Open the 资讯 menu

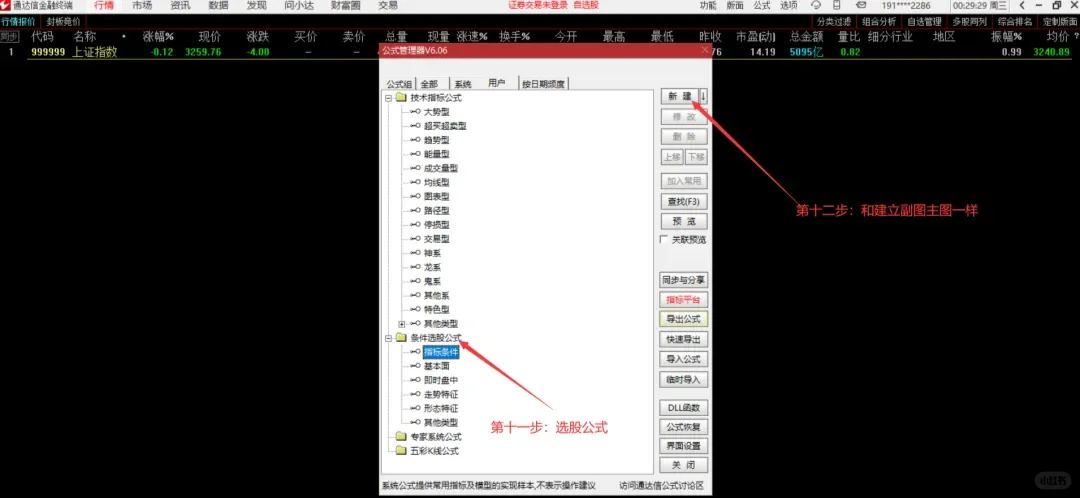pyautogui.click(x=180, y=6)
